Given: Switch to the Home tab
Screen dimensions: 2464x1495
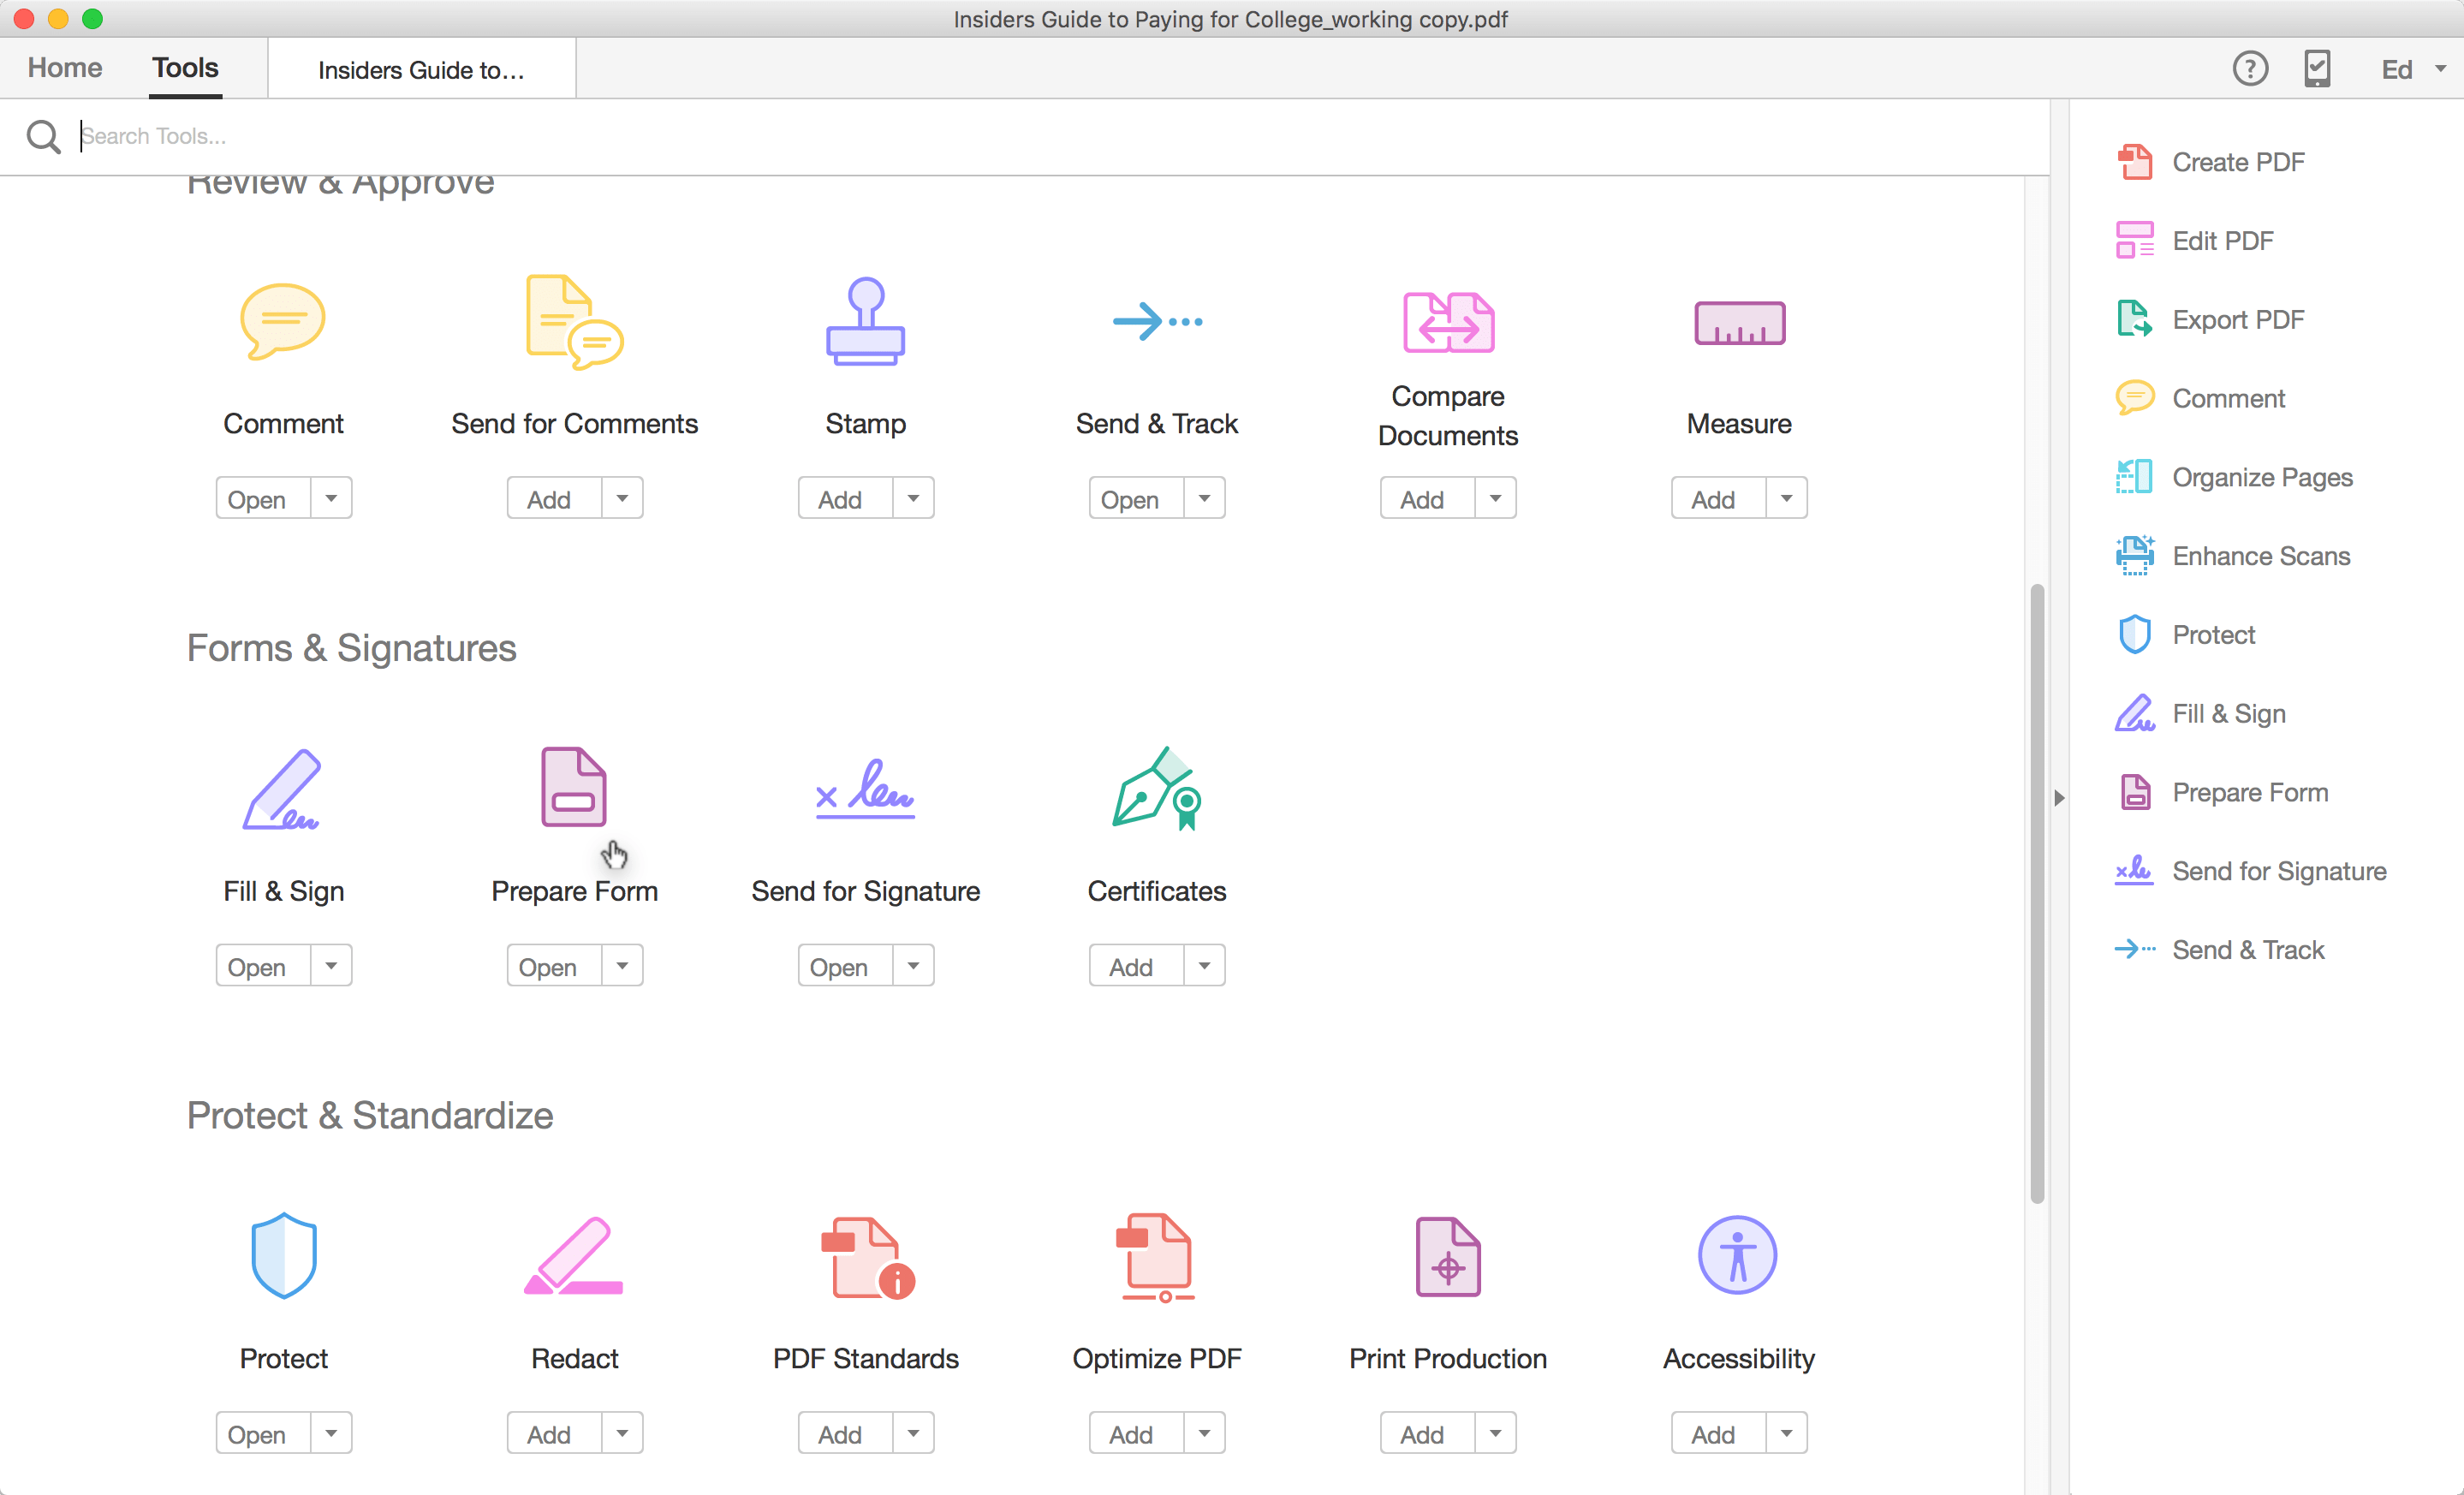Looking at the screenshot, I should [64, 68].
